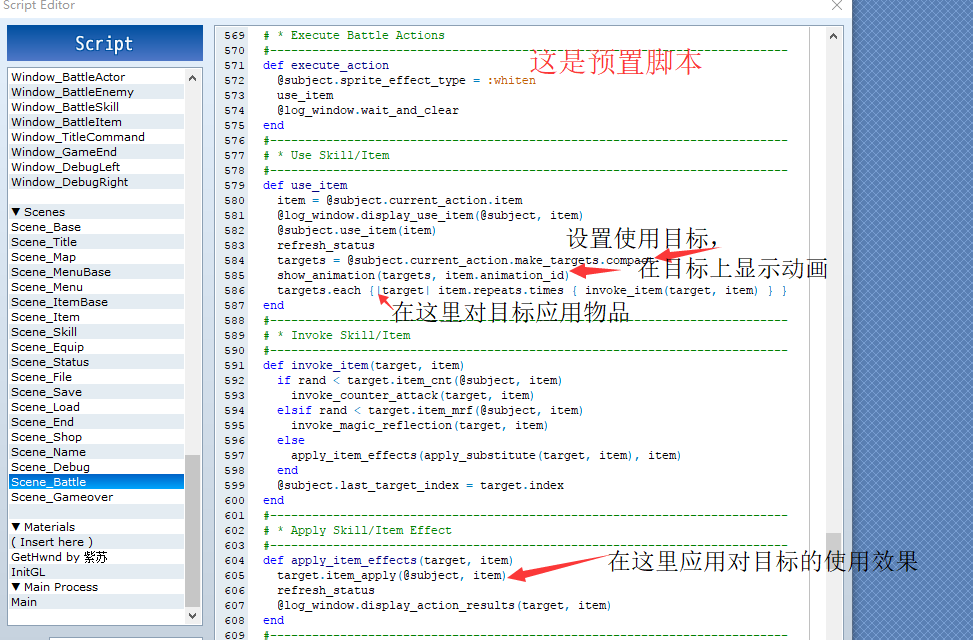Select Scene_ItemBase script

coord(97,302)
